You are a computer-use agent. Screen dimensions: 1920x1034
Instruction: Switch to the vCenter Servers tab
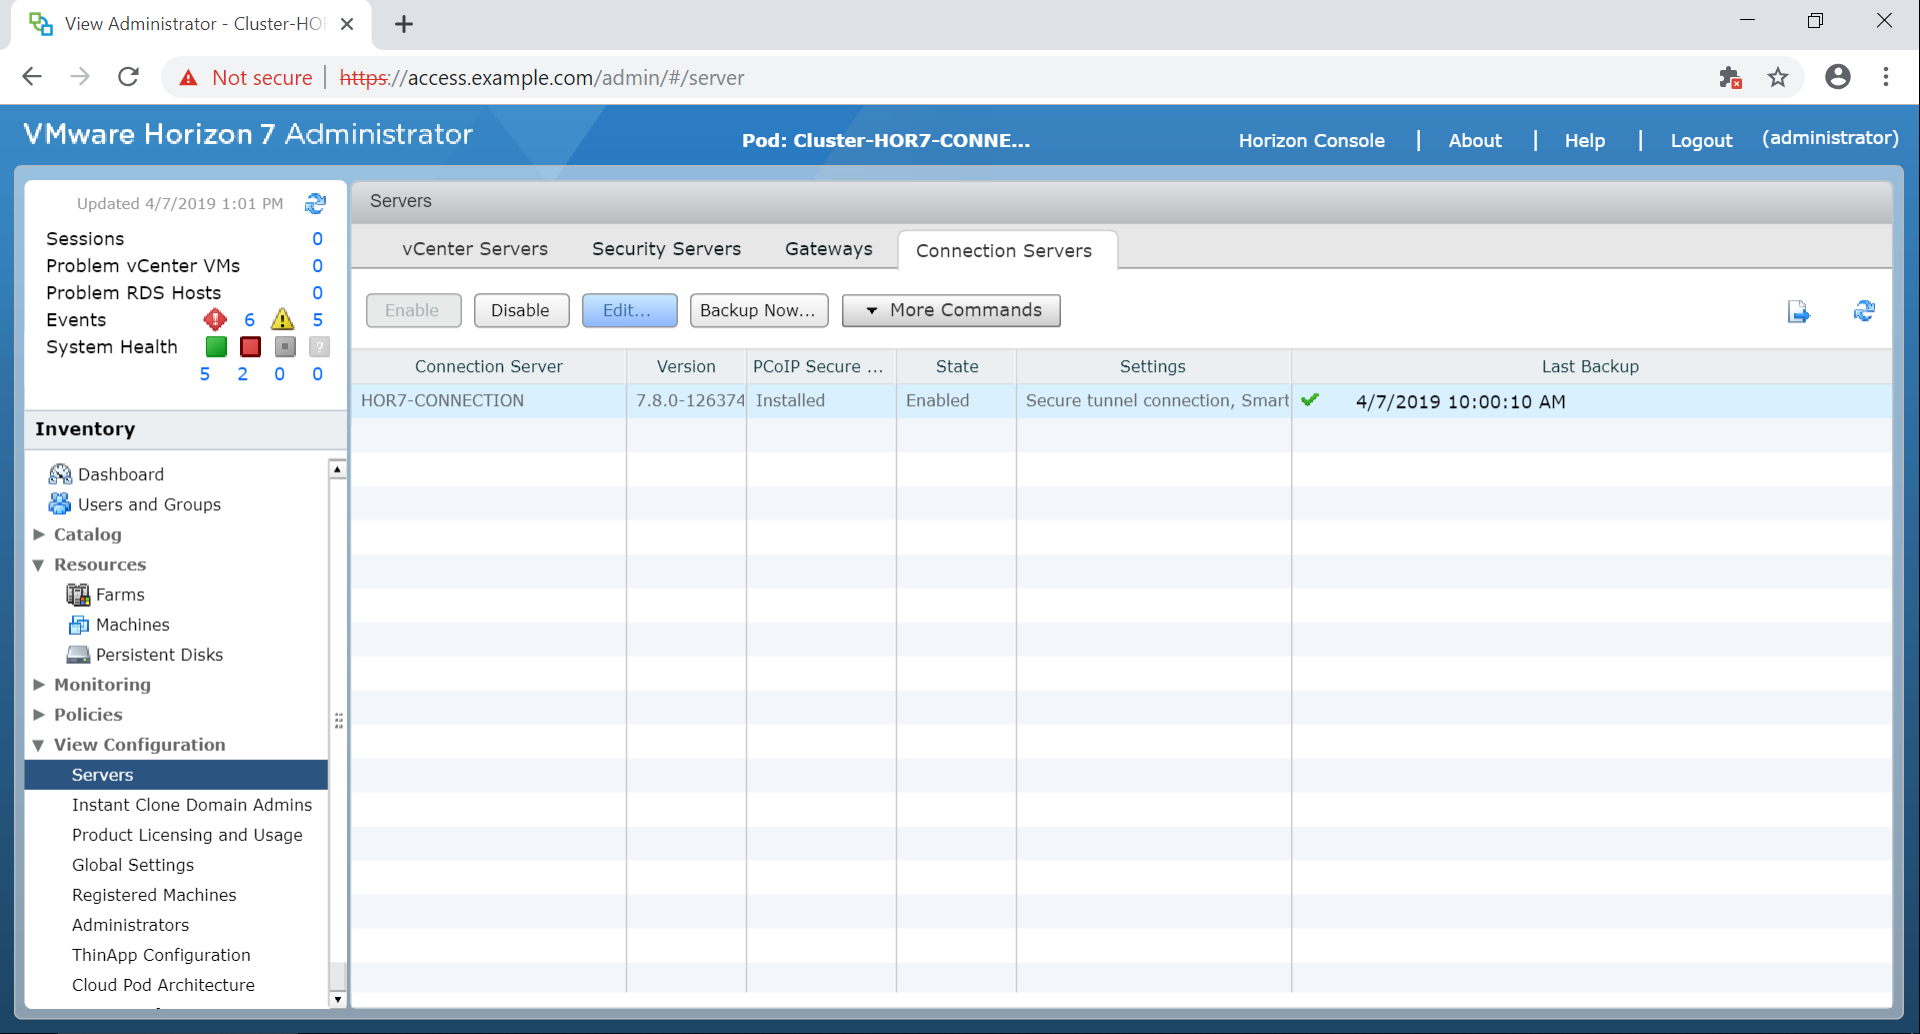475,249
